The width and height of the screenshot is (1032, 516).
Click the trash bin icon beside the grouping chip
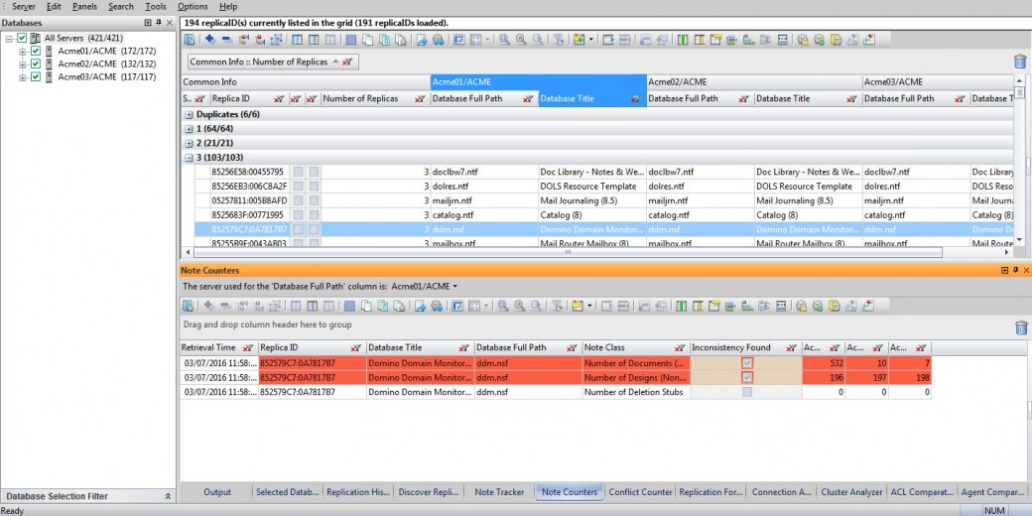[1019, 62]
